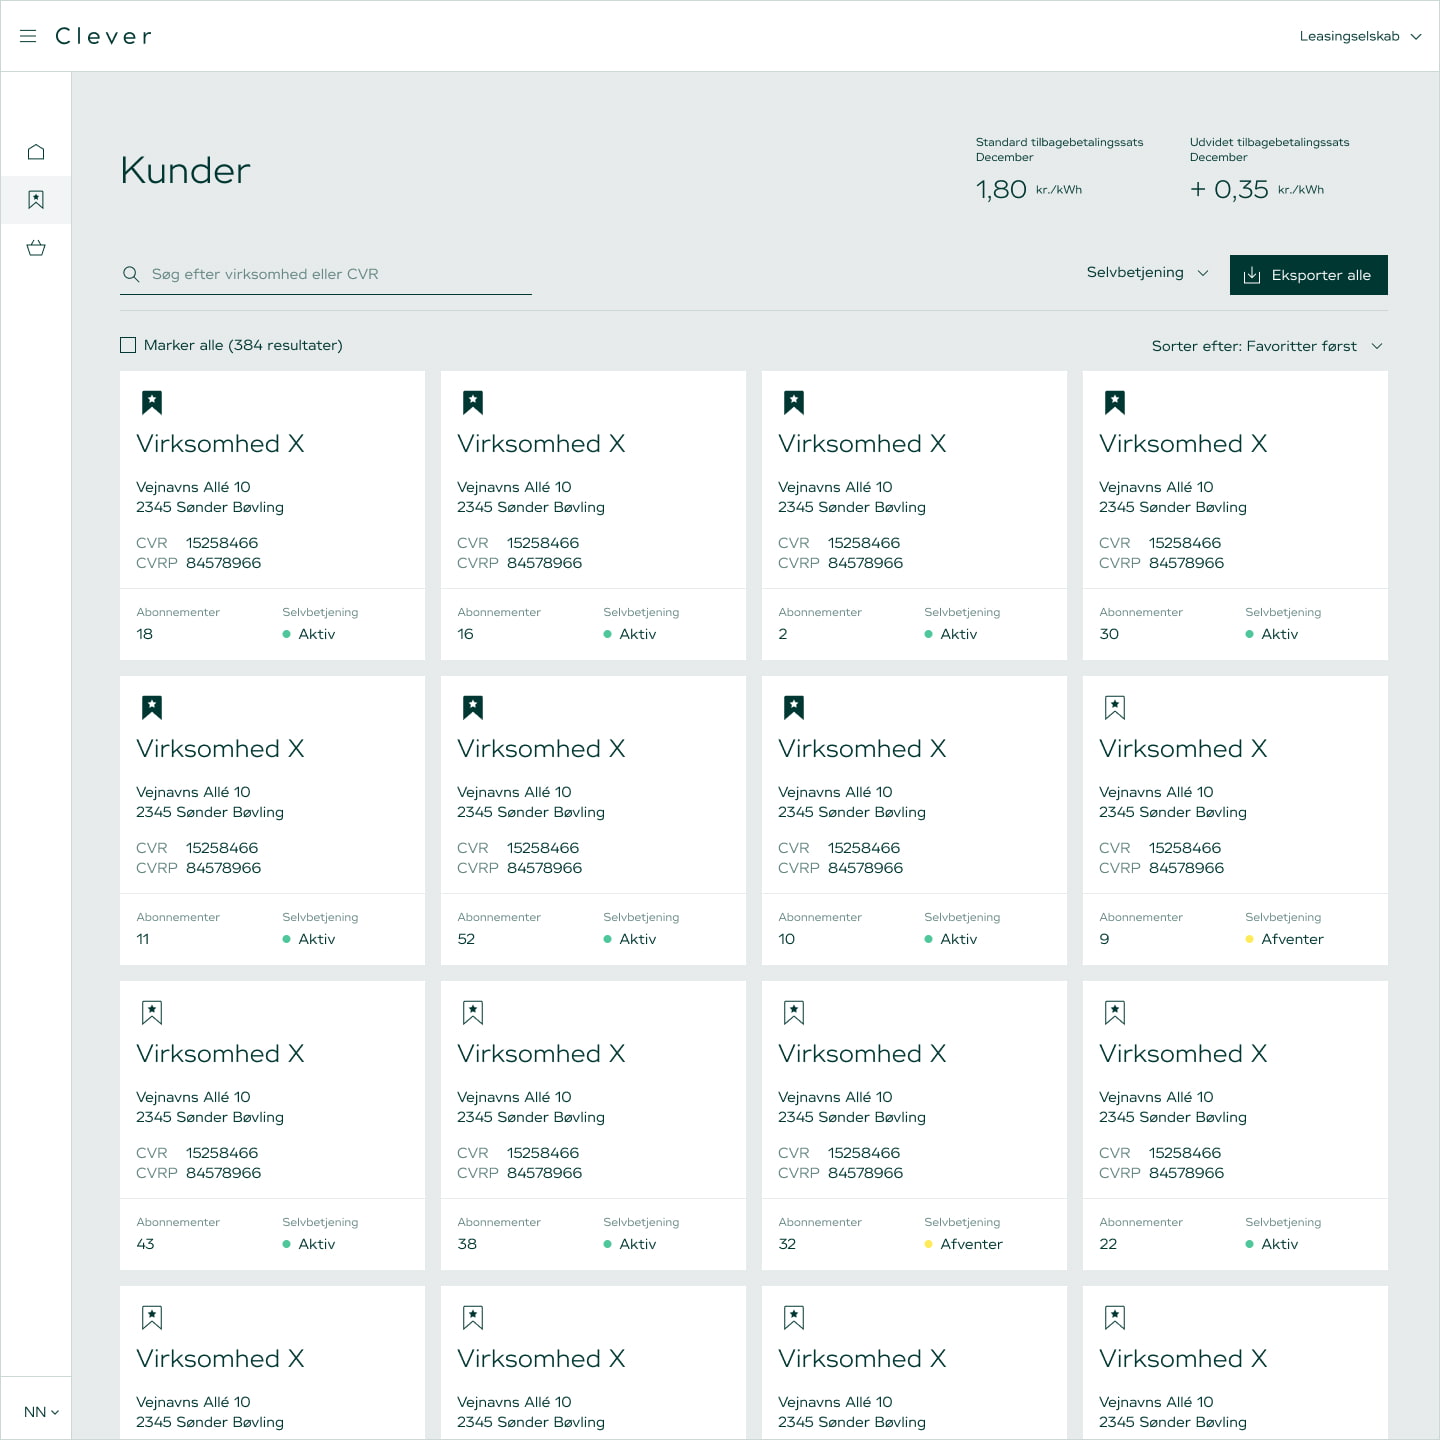
Task: Open the basket icon in the sidebar
Action: pos(36,248)
